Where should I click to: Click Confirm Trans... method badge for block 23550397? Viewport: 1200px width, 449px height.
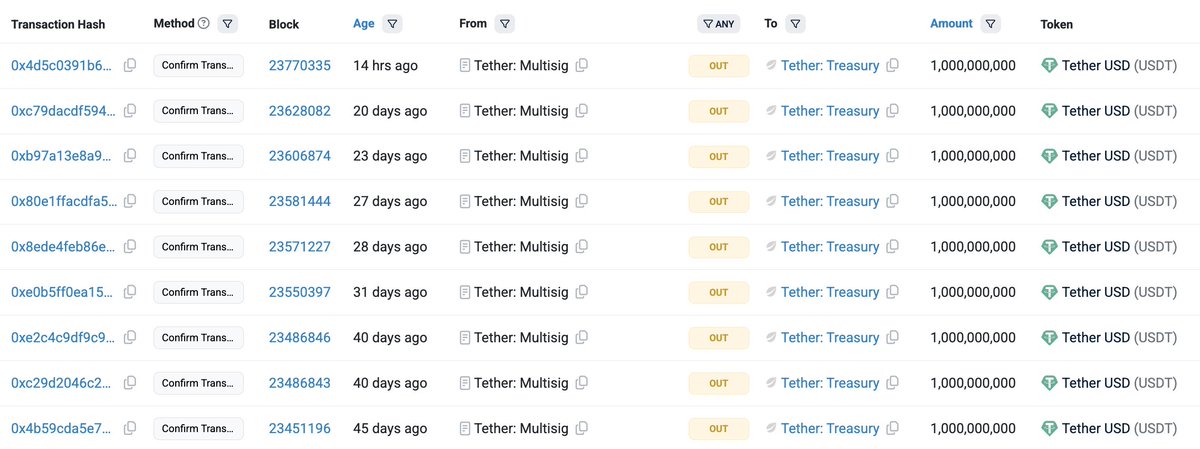(198, 292)
